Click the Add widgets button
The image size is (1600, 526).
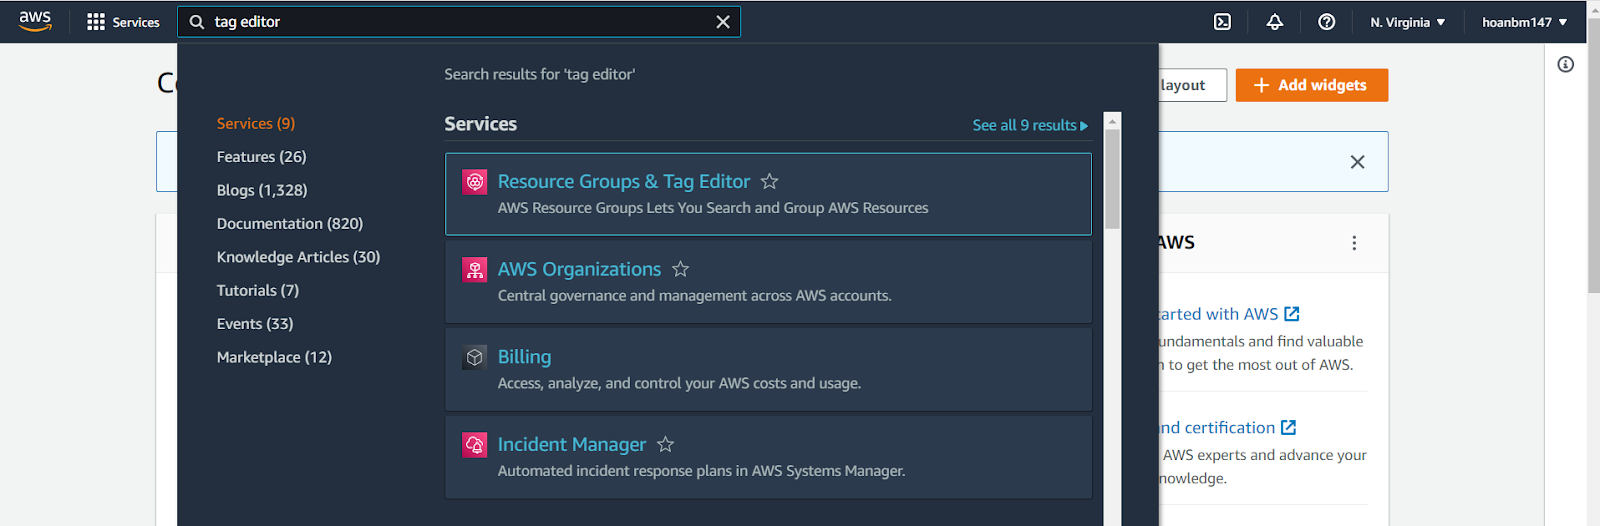tap(1311, 85)
